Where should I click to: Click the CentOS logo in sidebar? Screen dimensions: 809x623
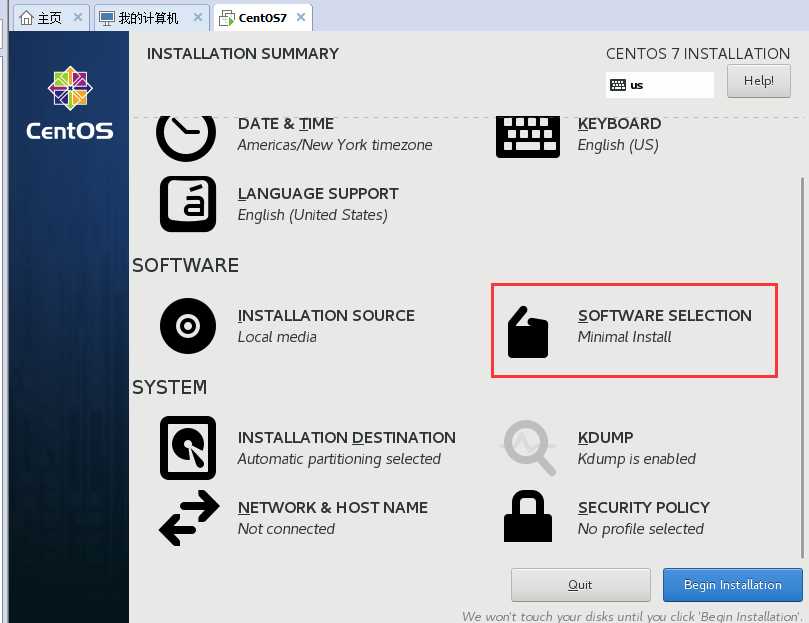point(70,103)
